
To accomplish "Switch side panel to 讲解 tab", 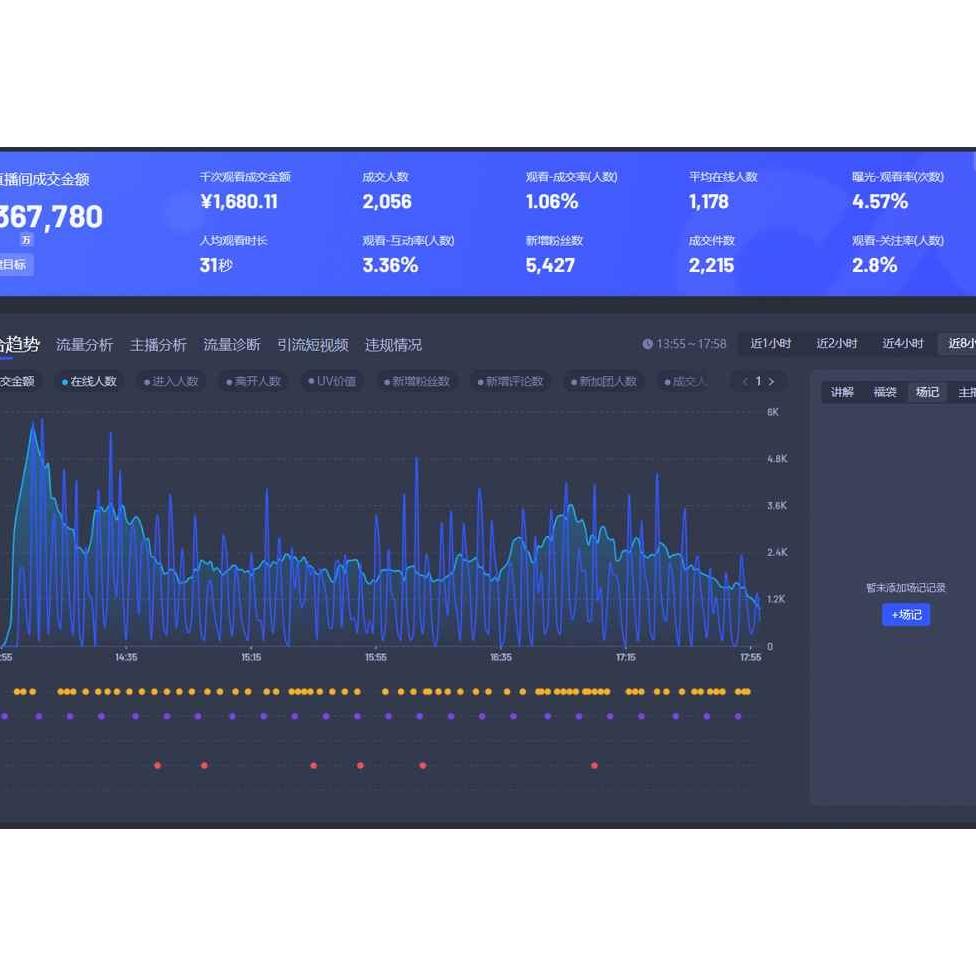I will pos(842,392).
